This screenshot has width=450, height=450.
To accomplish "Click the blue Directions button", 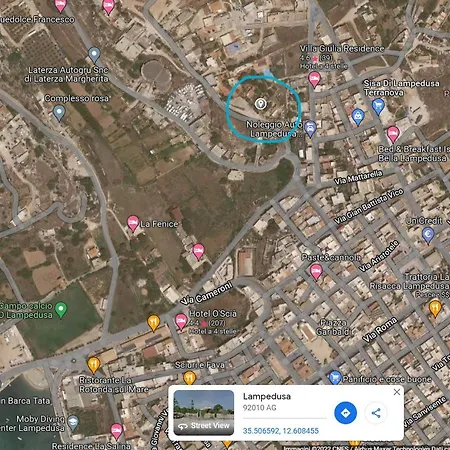I will (x=345, y=413).
